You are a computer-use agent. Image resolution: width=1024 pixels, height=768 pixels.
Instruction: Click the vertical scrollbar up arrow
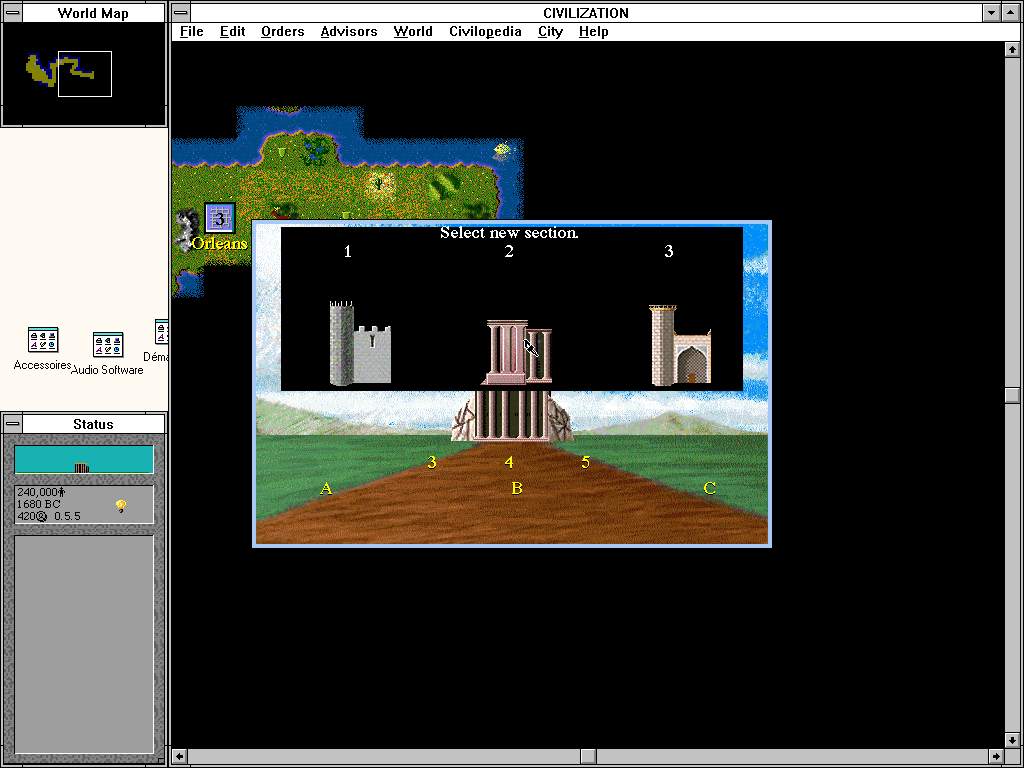point(1012,50)
